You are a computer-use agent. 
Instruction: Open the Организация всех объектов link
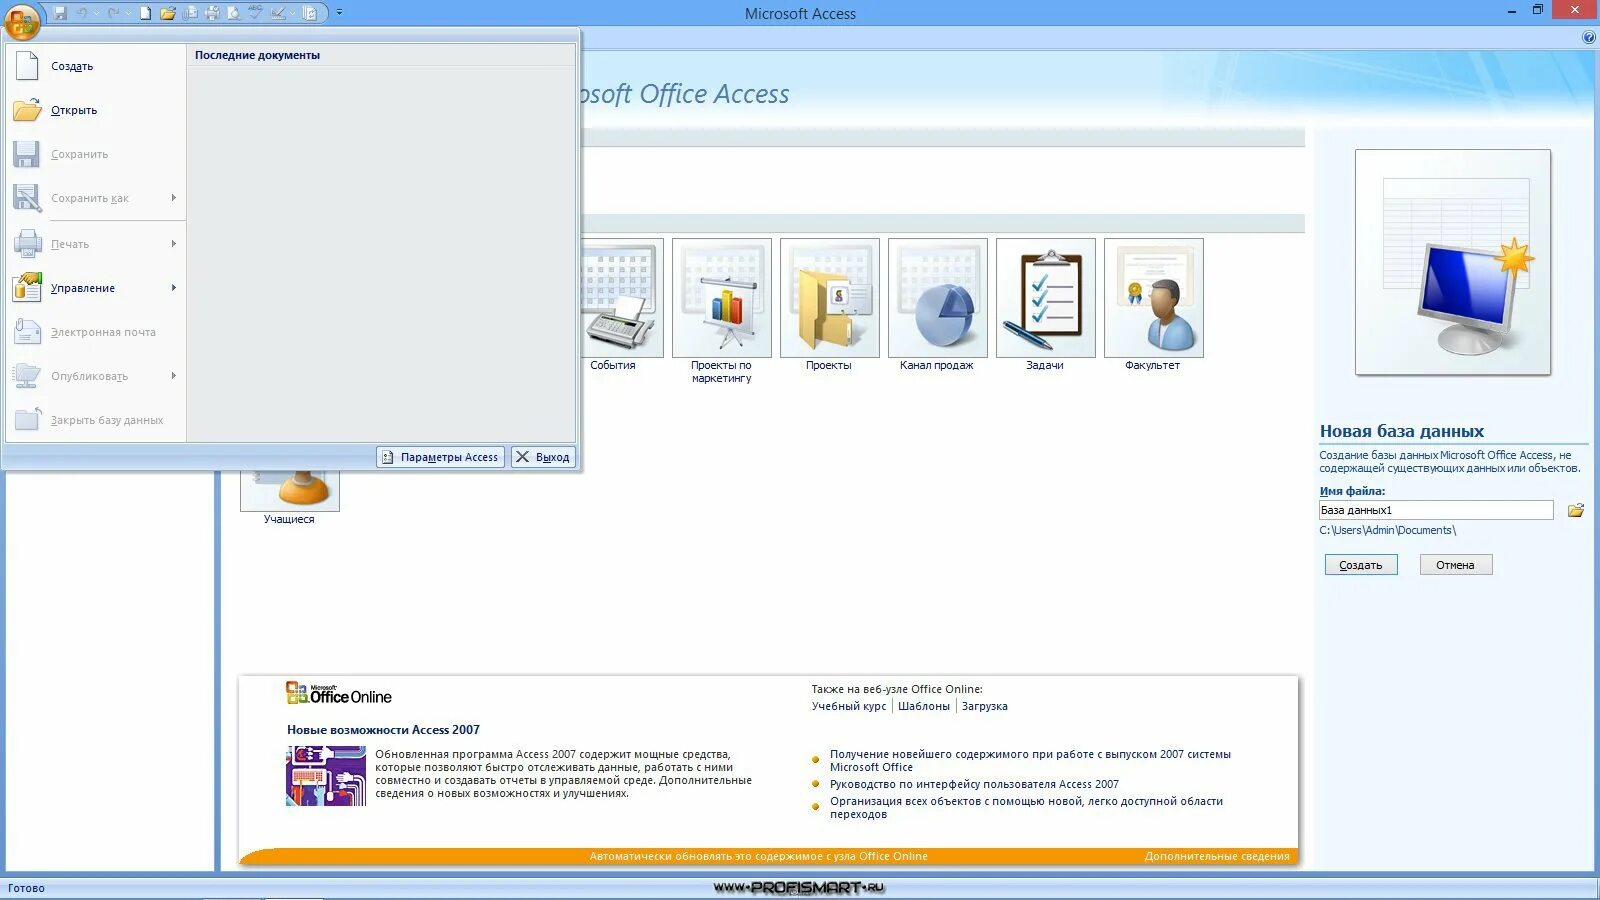[x=1026, y=807]
